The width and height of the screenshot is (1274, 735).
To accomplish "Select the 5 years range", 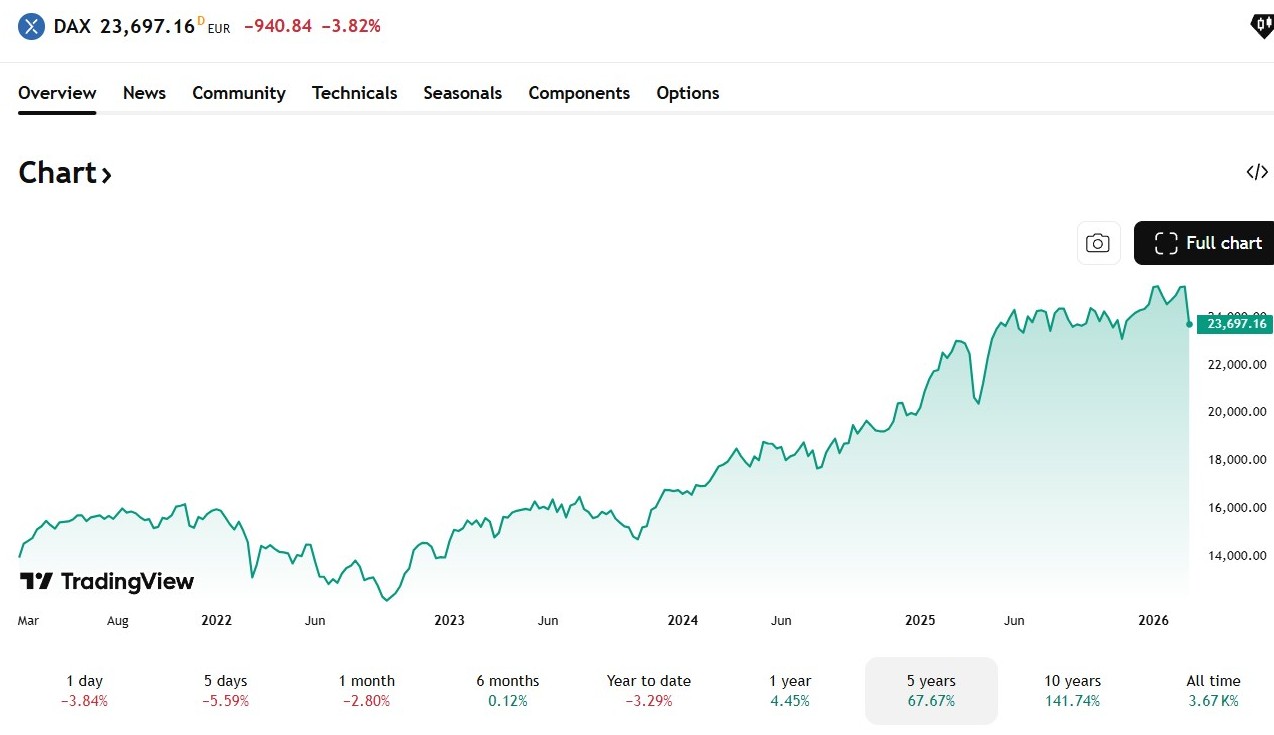I will point(931,691).
